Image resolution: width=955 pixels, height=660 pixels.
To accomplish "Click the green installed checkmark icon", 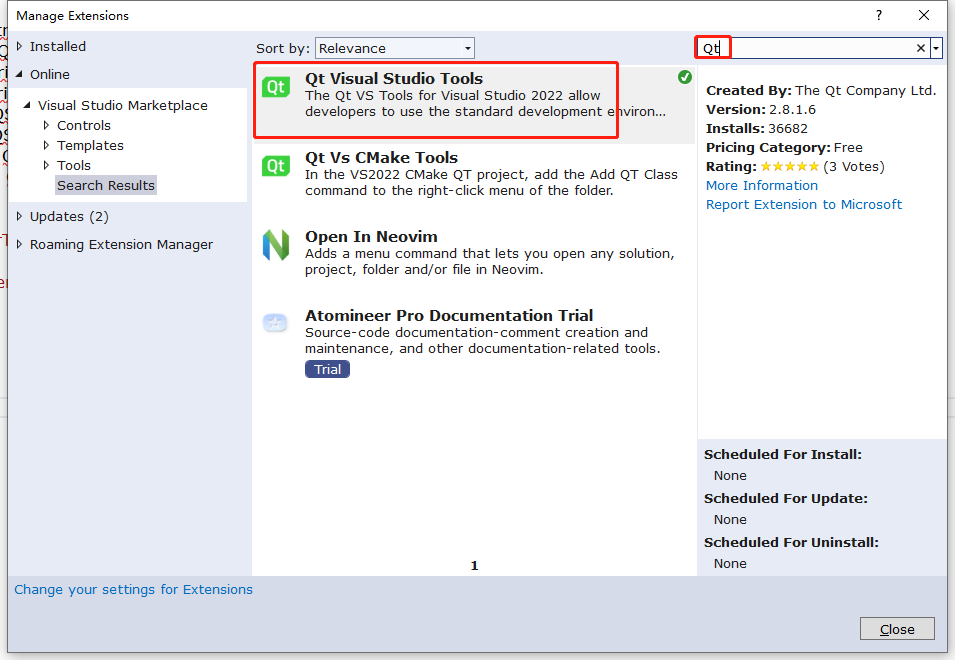I will [685, 77].
